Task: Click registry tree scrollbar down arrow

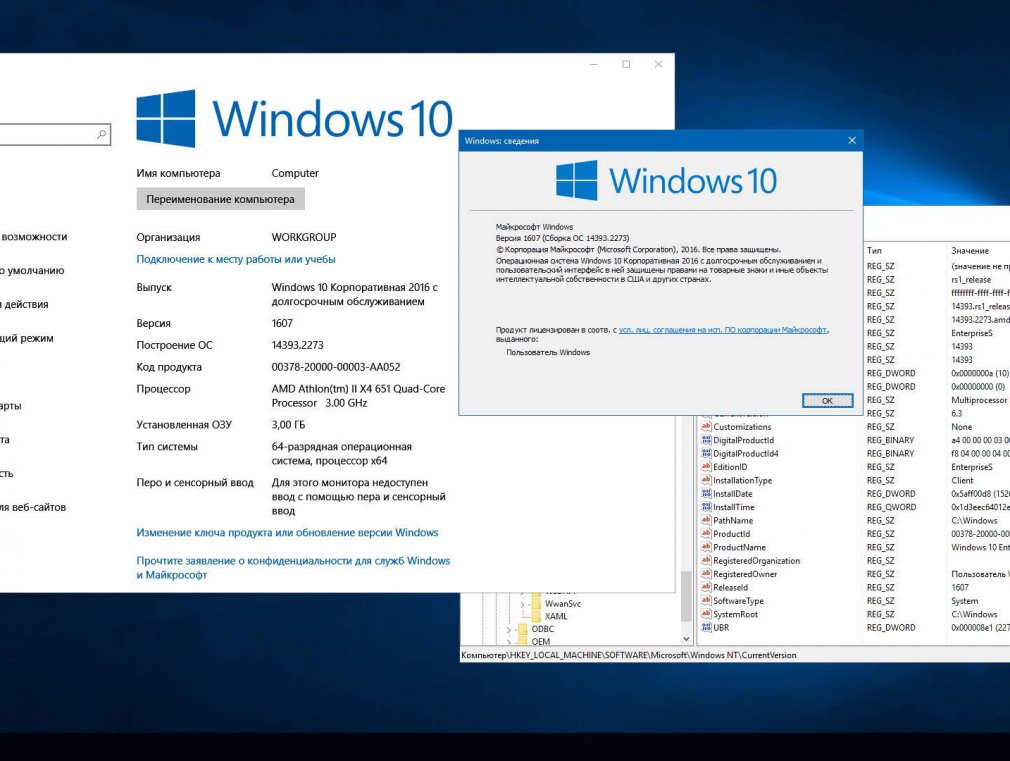Action: tap(686, 639)
